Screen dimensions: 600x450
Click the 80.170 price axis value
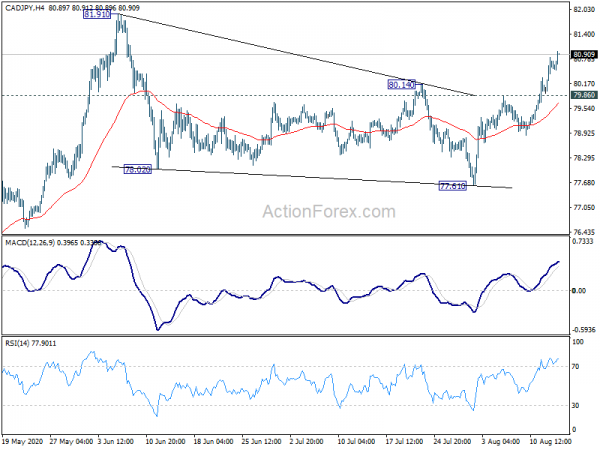584,83
